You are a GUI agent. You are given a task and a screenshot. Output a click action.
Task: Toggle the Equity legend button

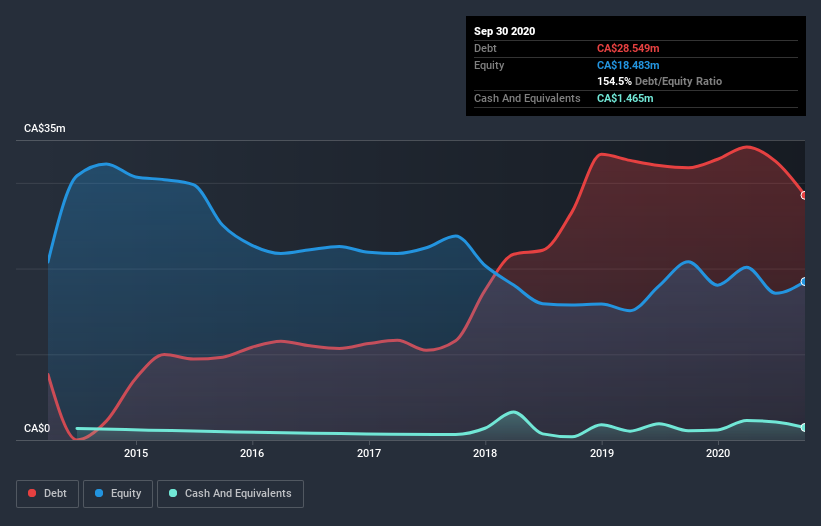(118, 494)
